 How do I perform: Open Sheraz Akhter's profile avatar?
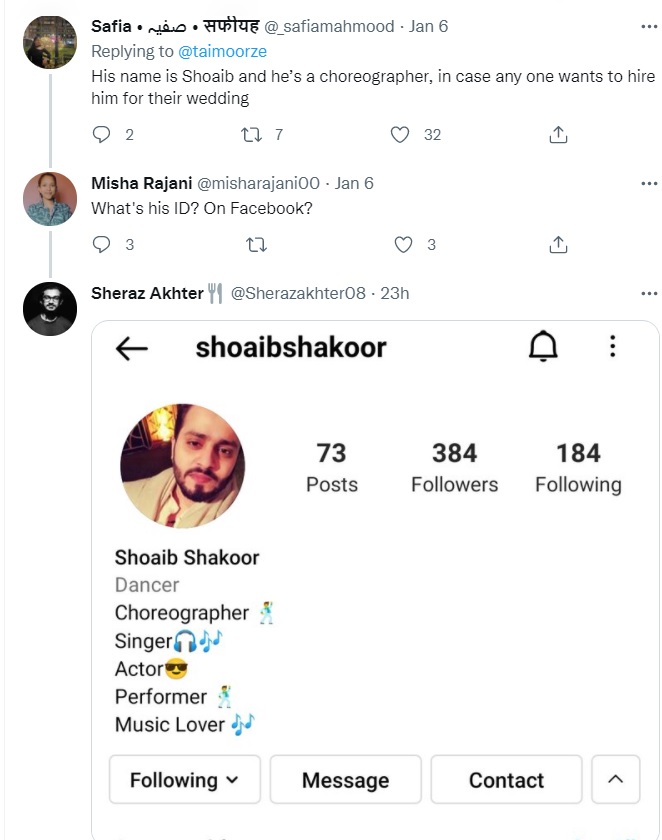[50, 309]
